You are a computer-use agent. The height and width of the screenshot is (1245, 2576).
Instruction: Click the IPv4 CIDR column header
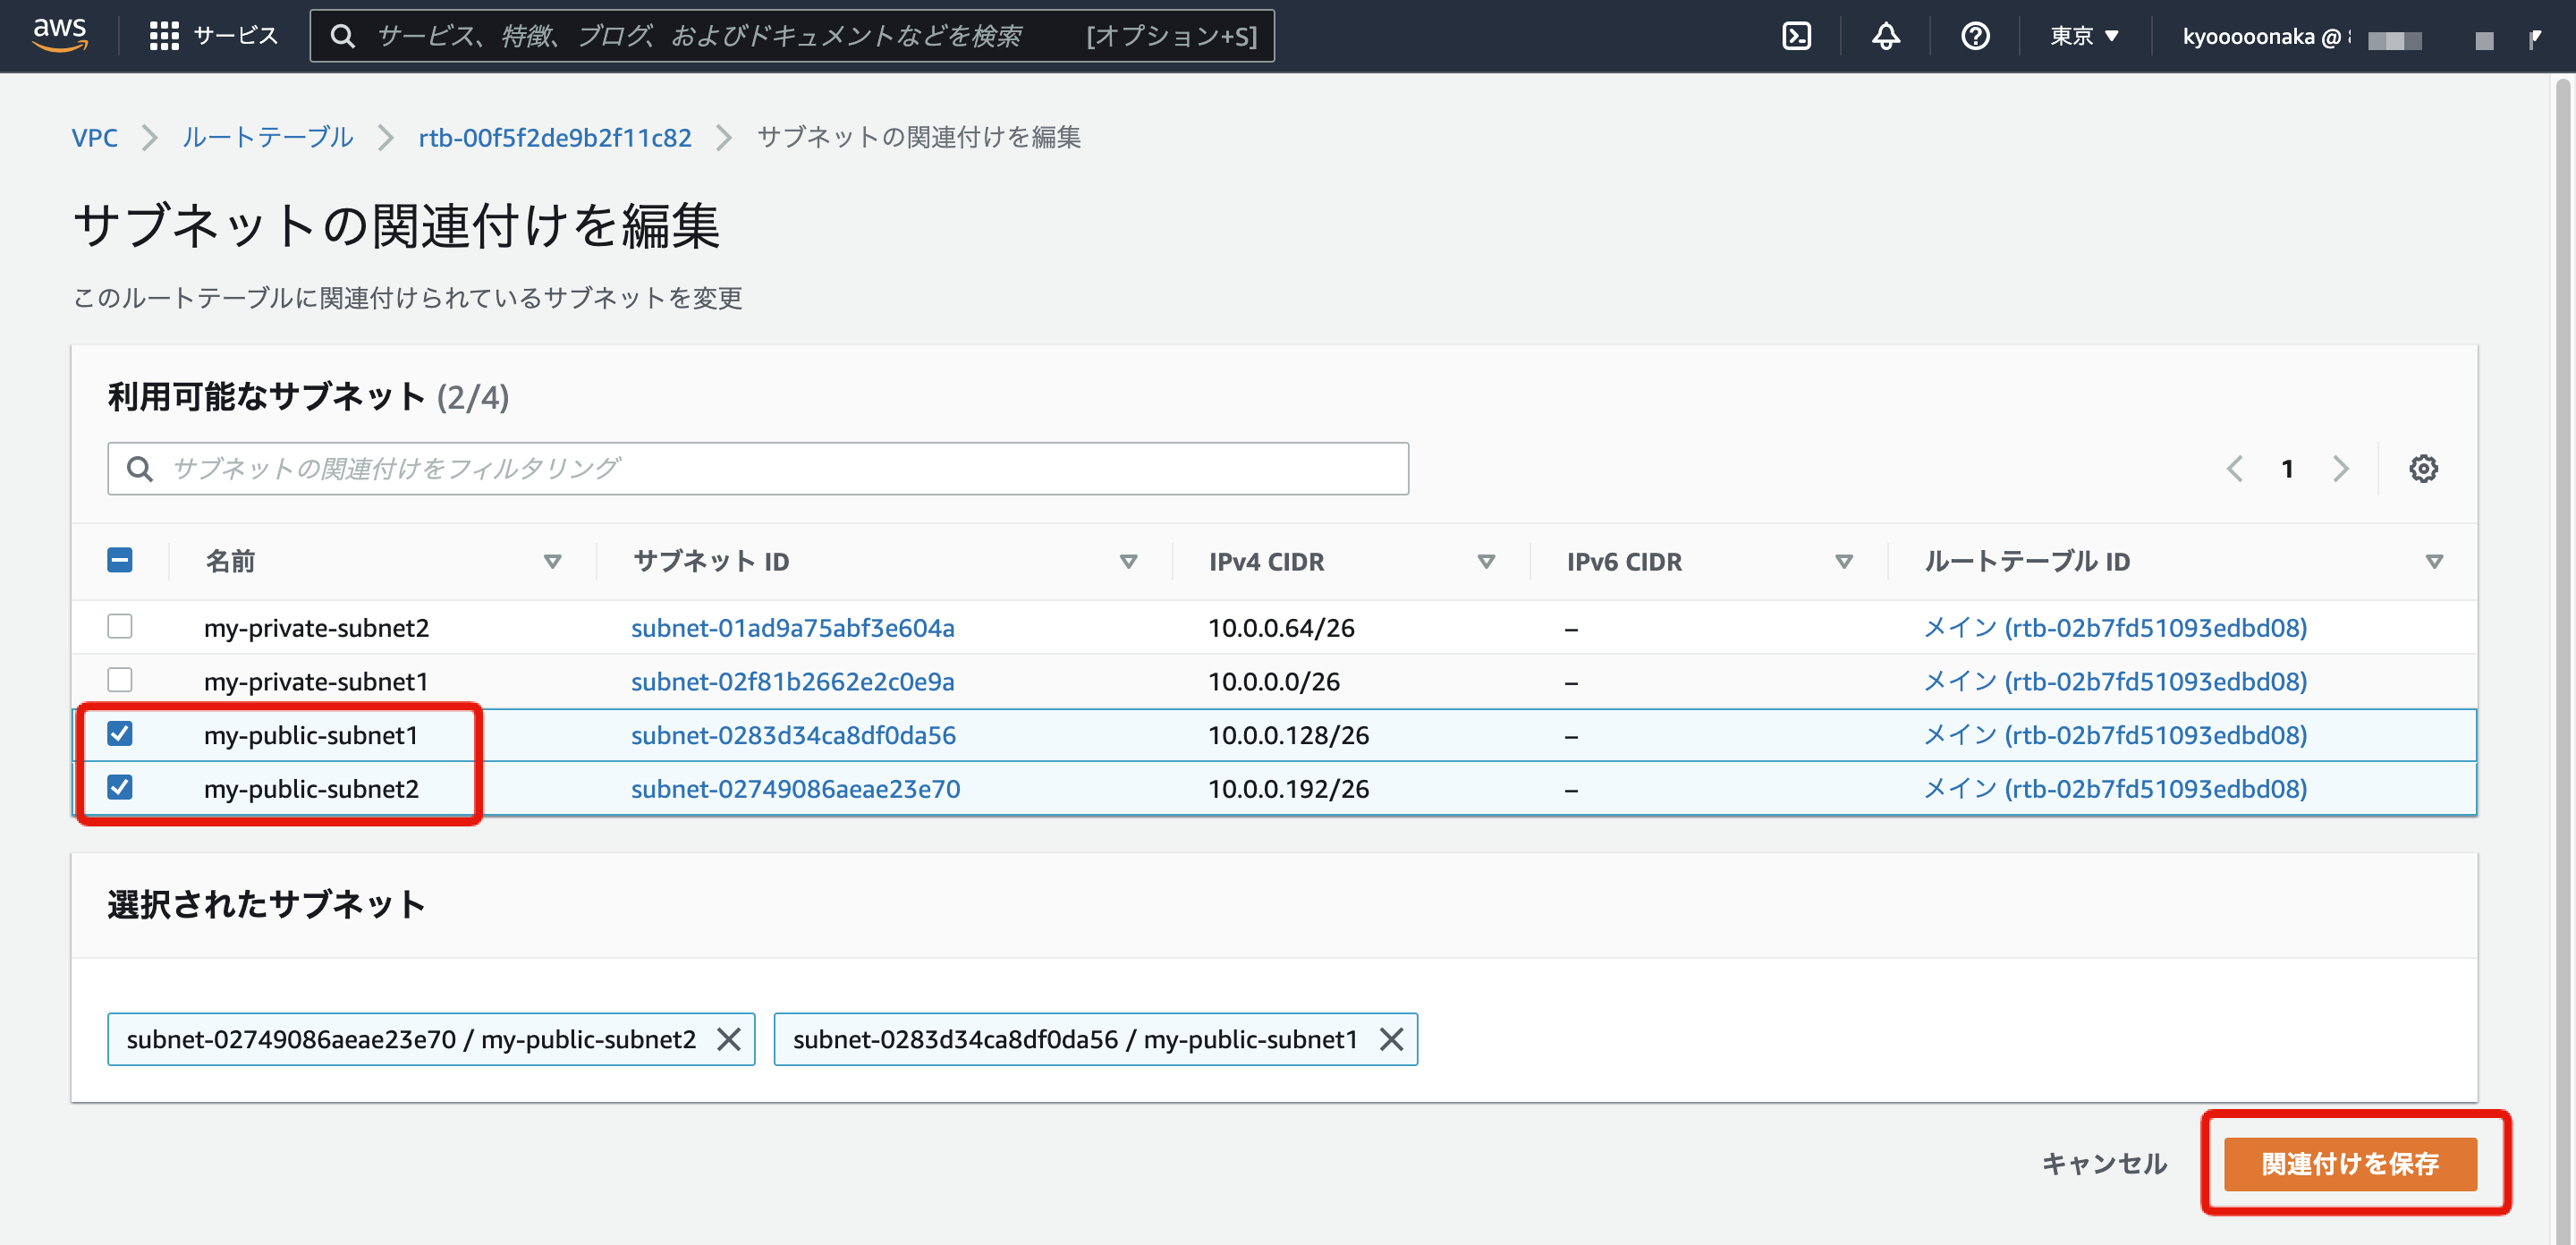(1266, 562)
